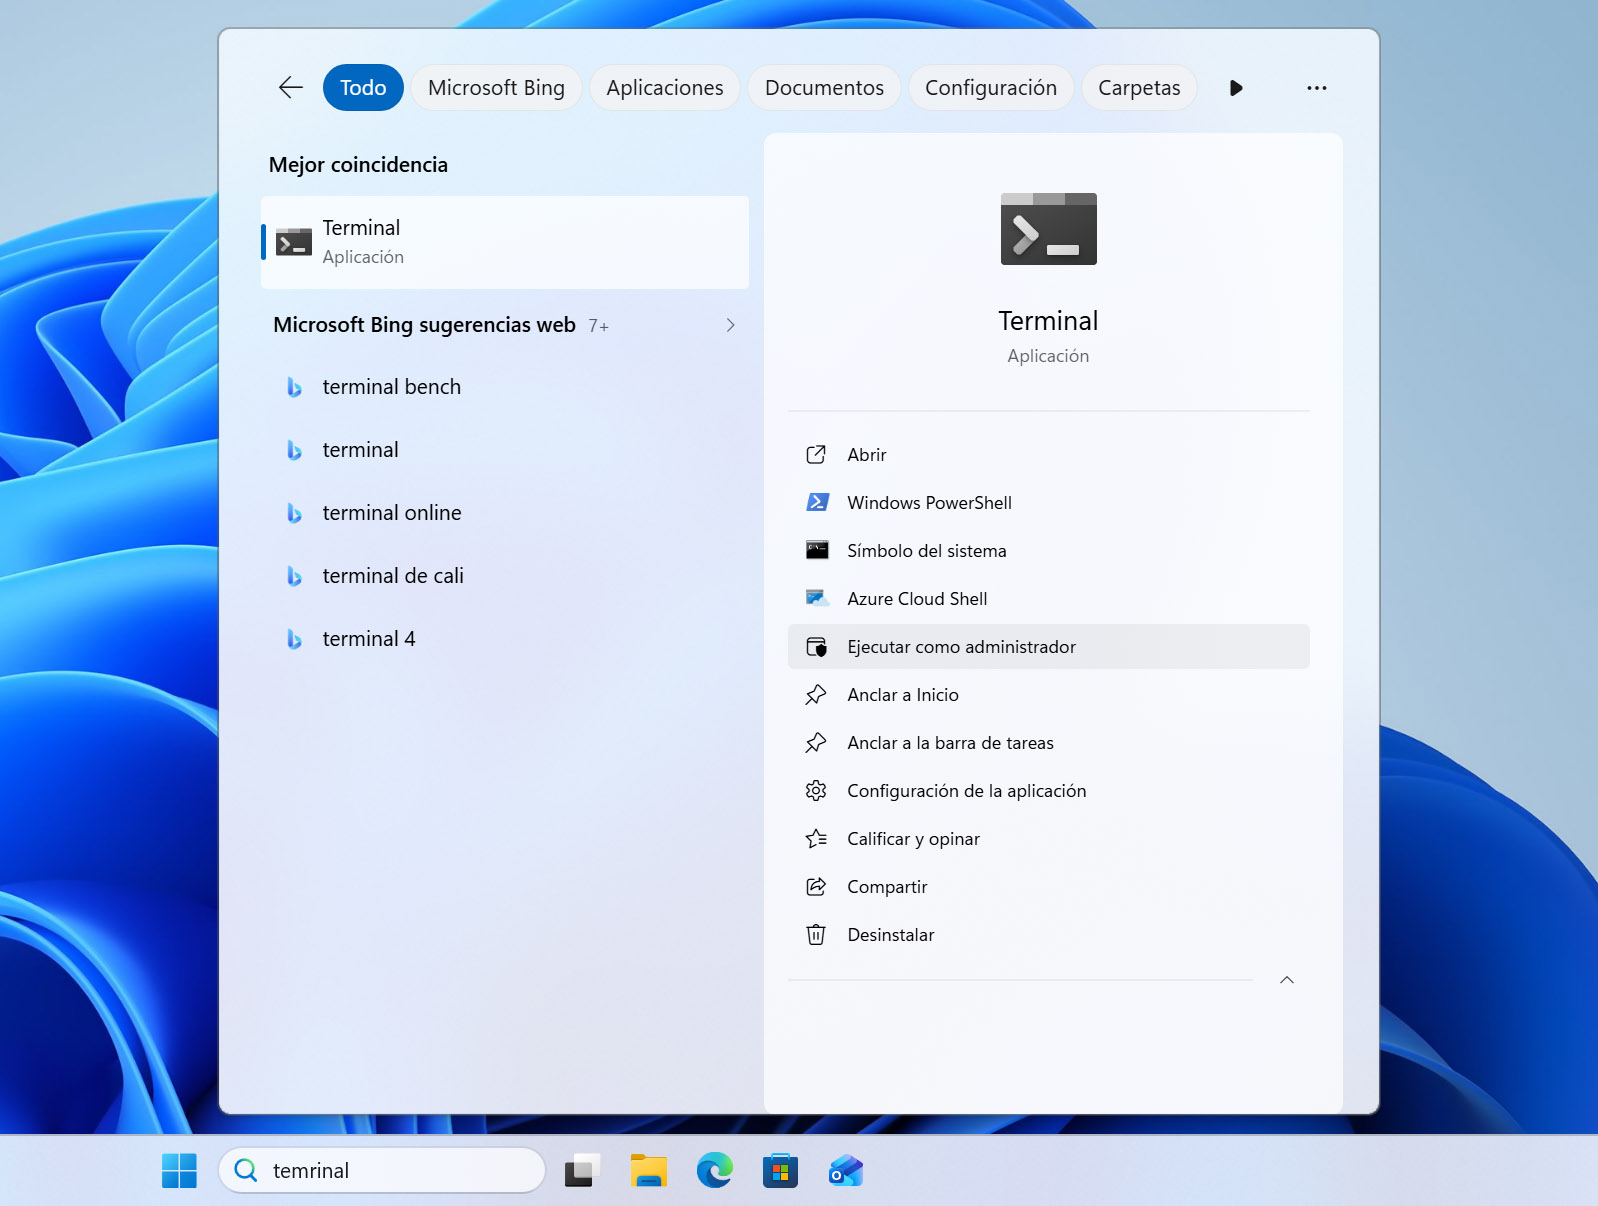Click the gear icon for app settings
The image size is (1598, 1206).
[x=816, y=791]
